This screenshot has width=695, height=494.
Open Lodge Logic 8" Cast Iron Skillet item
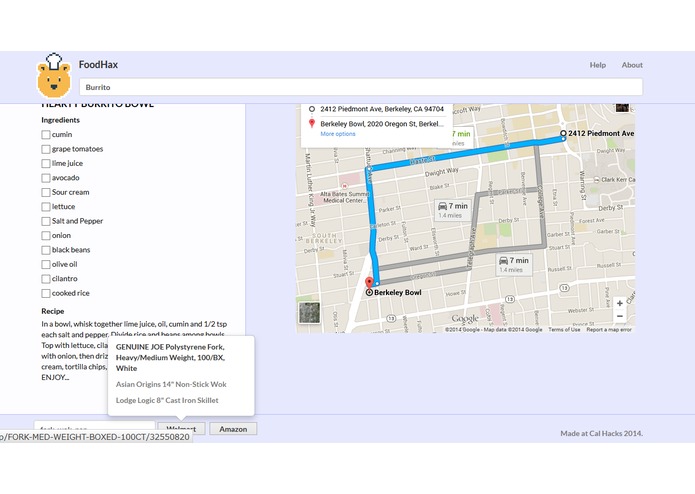click(167, 400)
